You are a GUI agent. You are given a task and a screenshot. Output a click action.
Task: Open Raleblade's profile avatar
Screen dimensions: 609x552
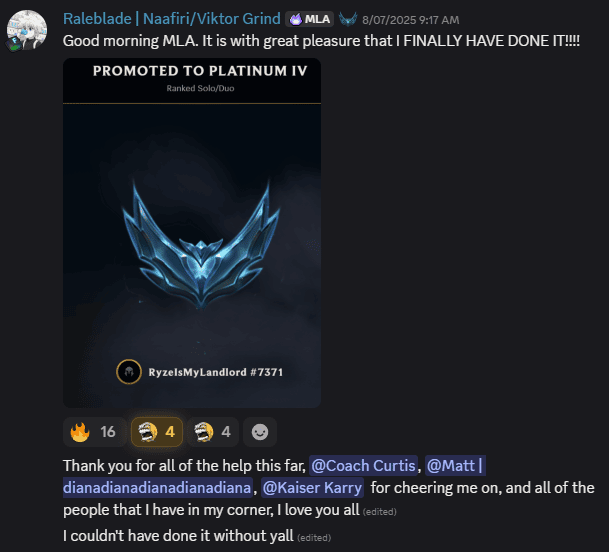27,30
